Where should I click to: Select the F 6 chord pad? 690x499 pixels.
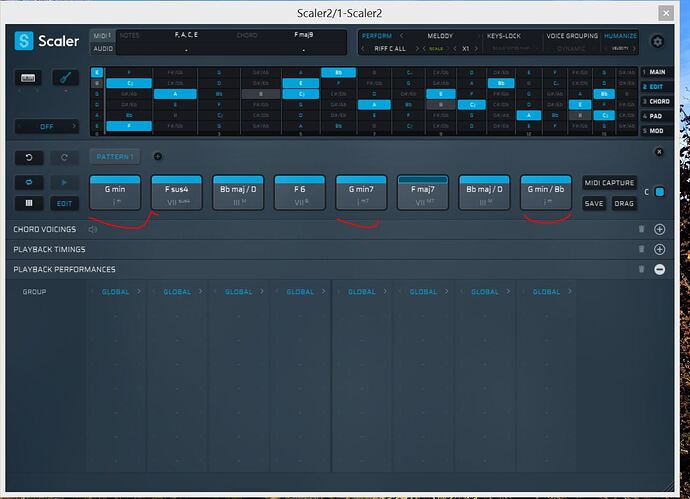point(300,193)
